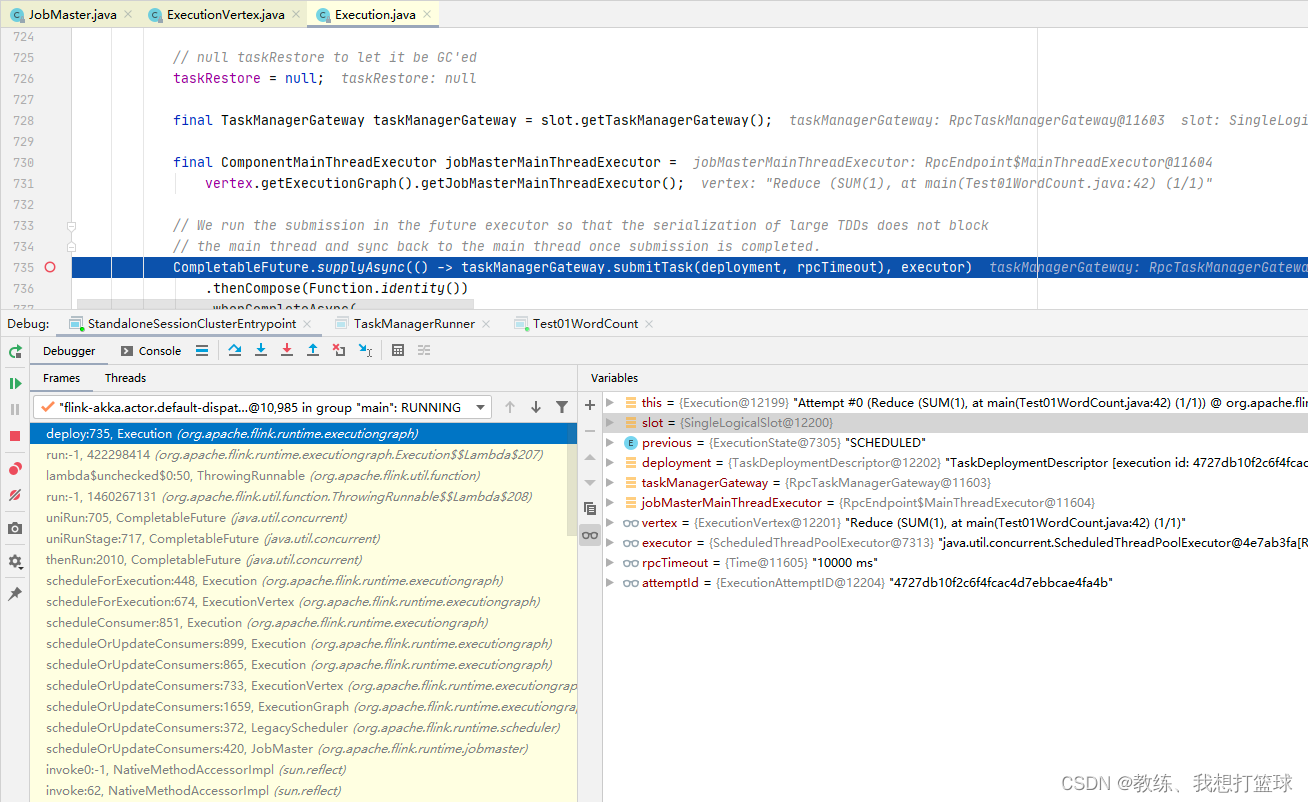Click Step Over arrow icon
Image resolution: width=1308 pixels, height=802 pixels.
tap(235, 350)
